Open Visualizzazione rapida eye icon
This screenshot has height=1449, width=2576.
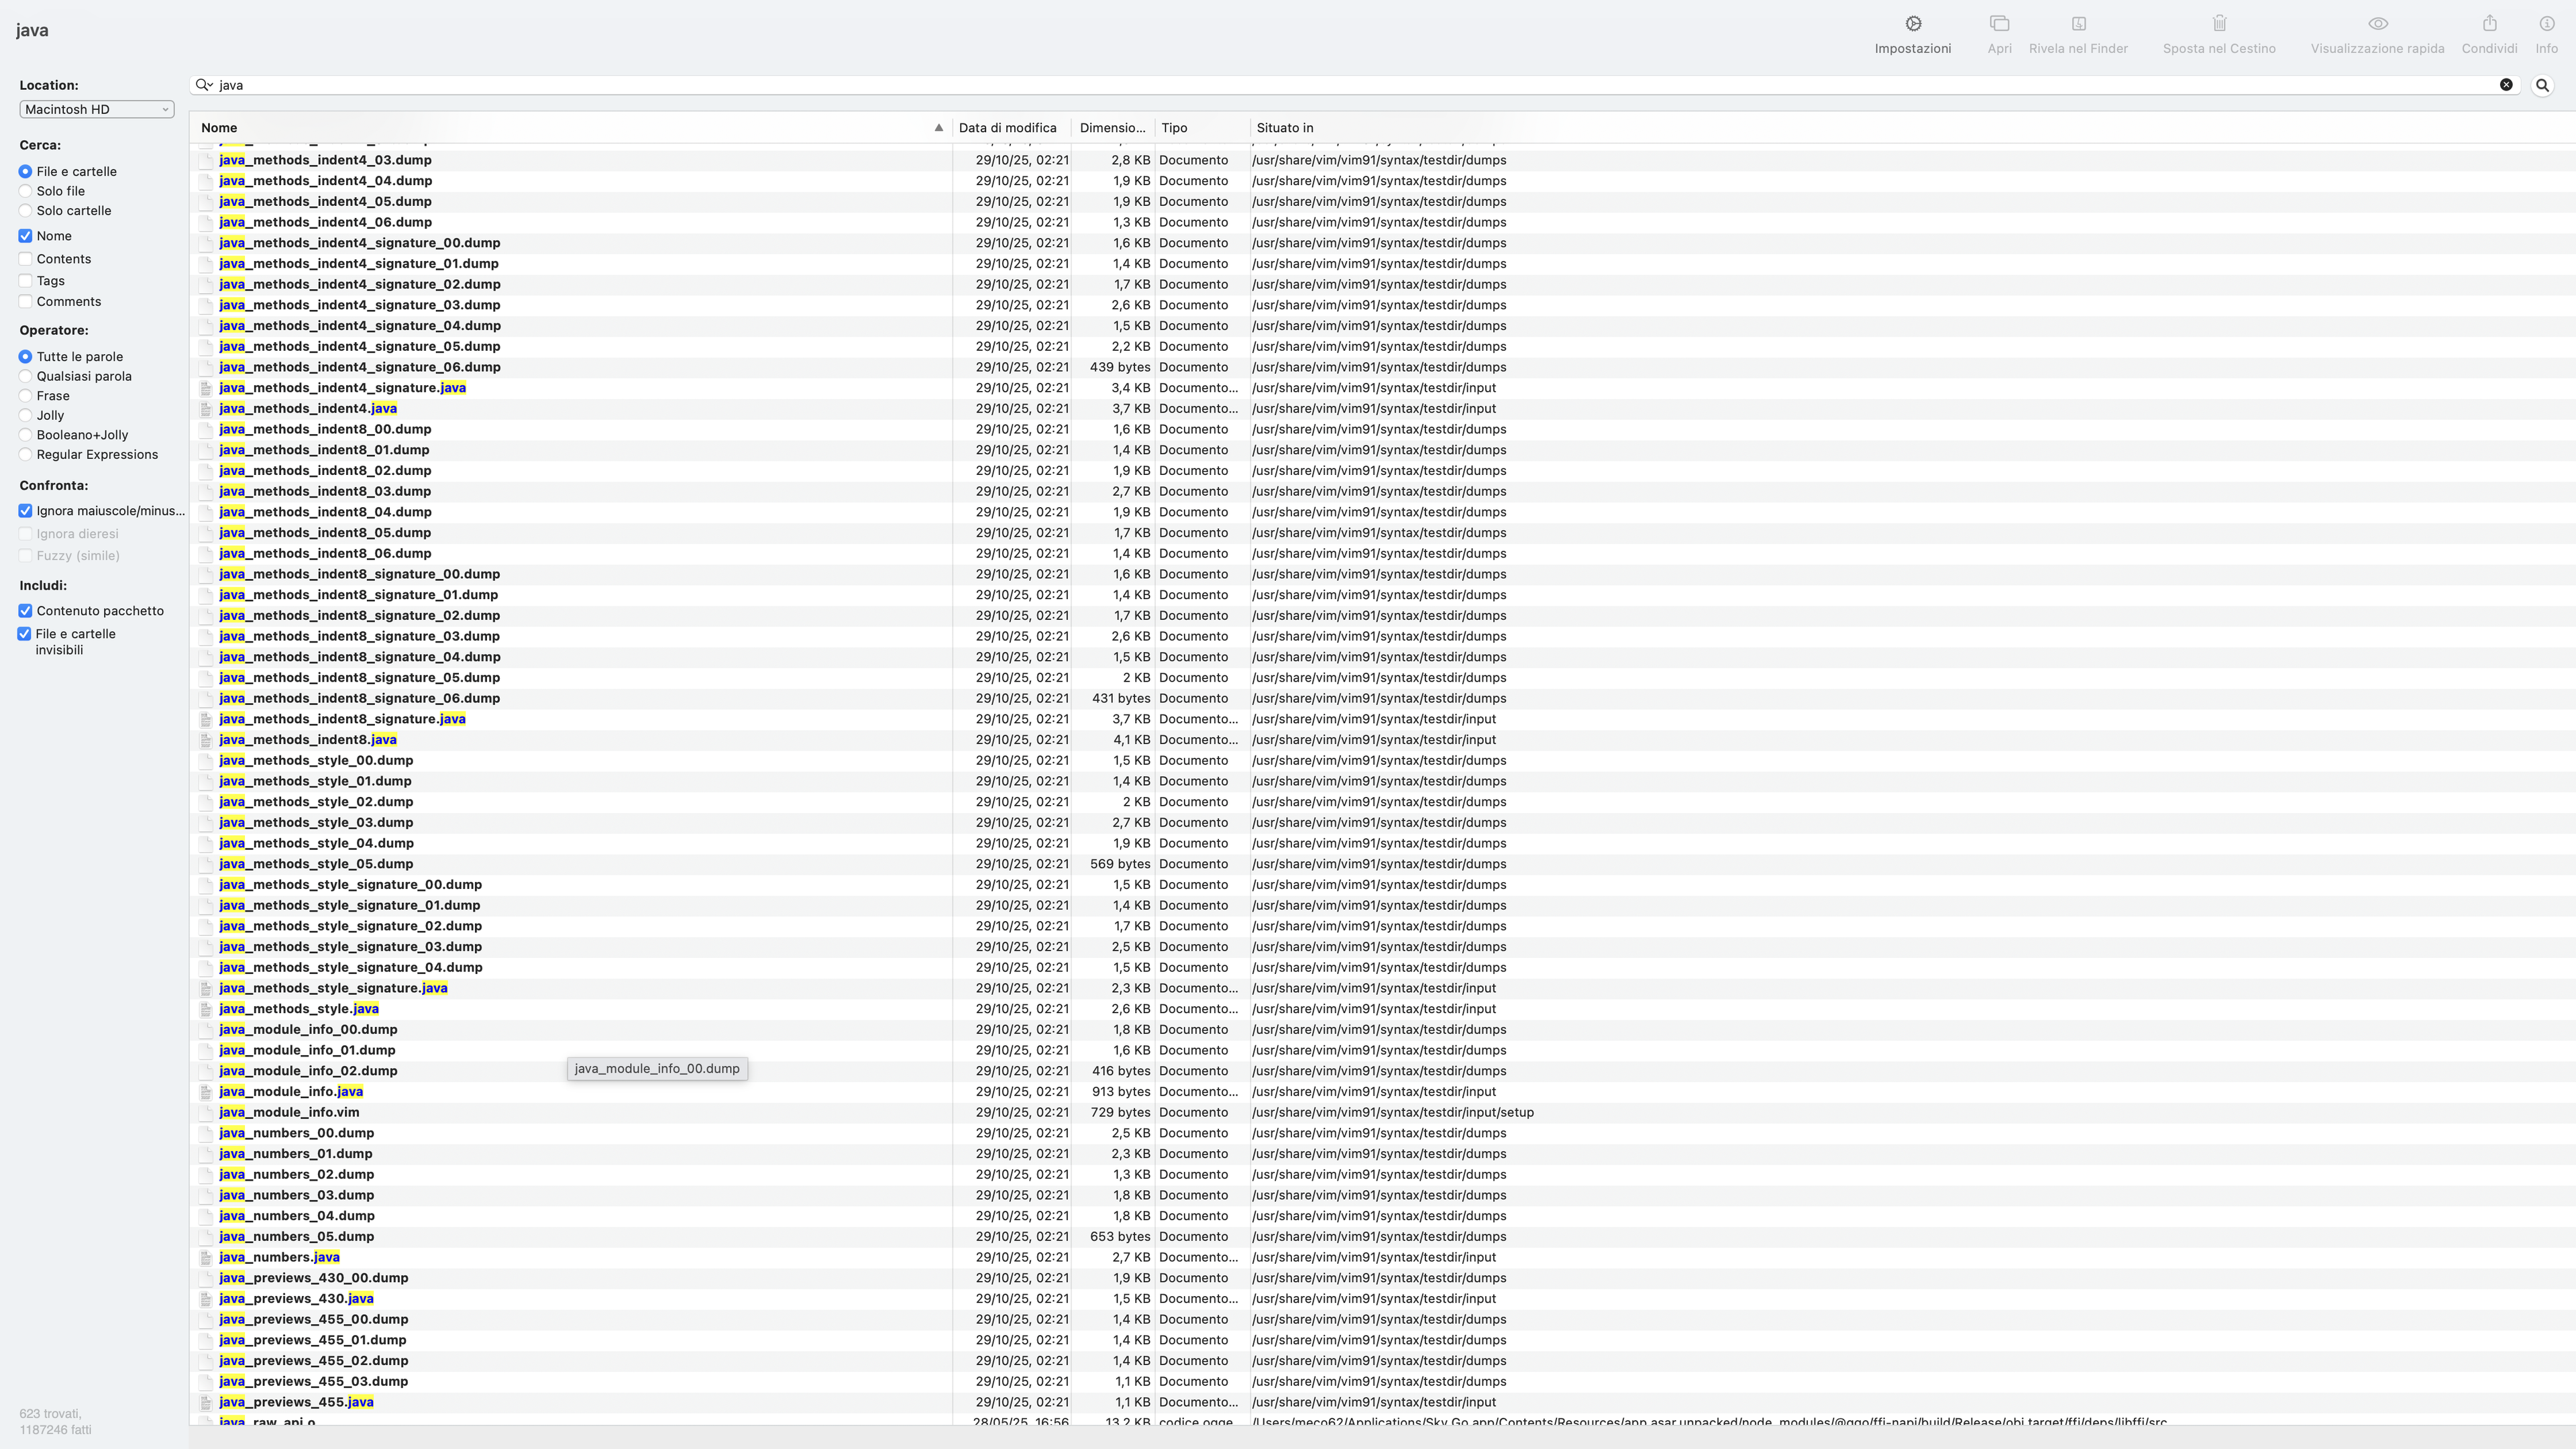point(2377,24)
